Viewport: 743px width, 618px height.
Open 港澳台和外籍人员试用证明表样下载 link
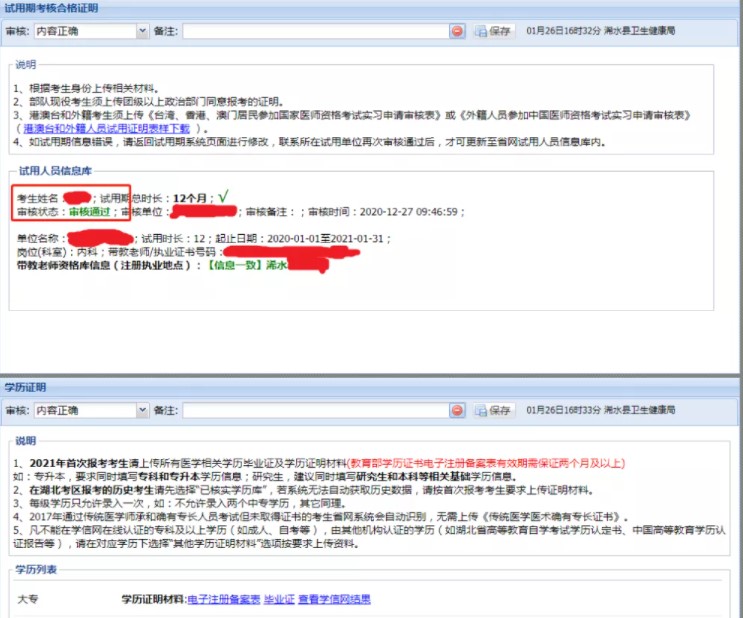(105, 129)
